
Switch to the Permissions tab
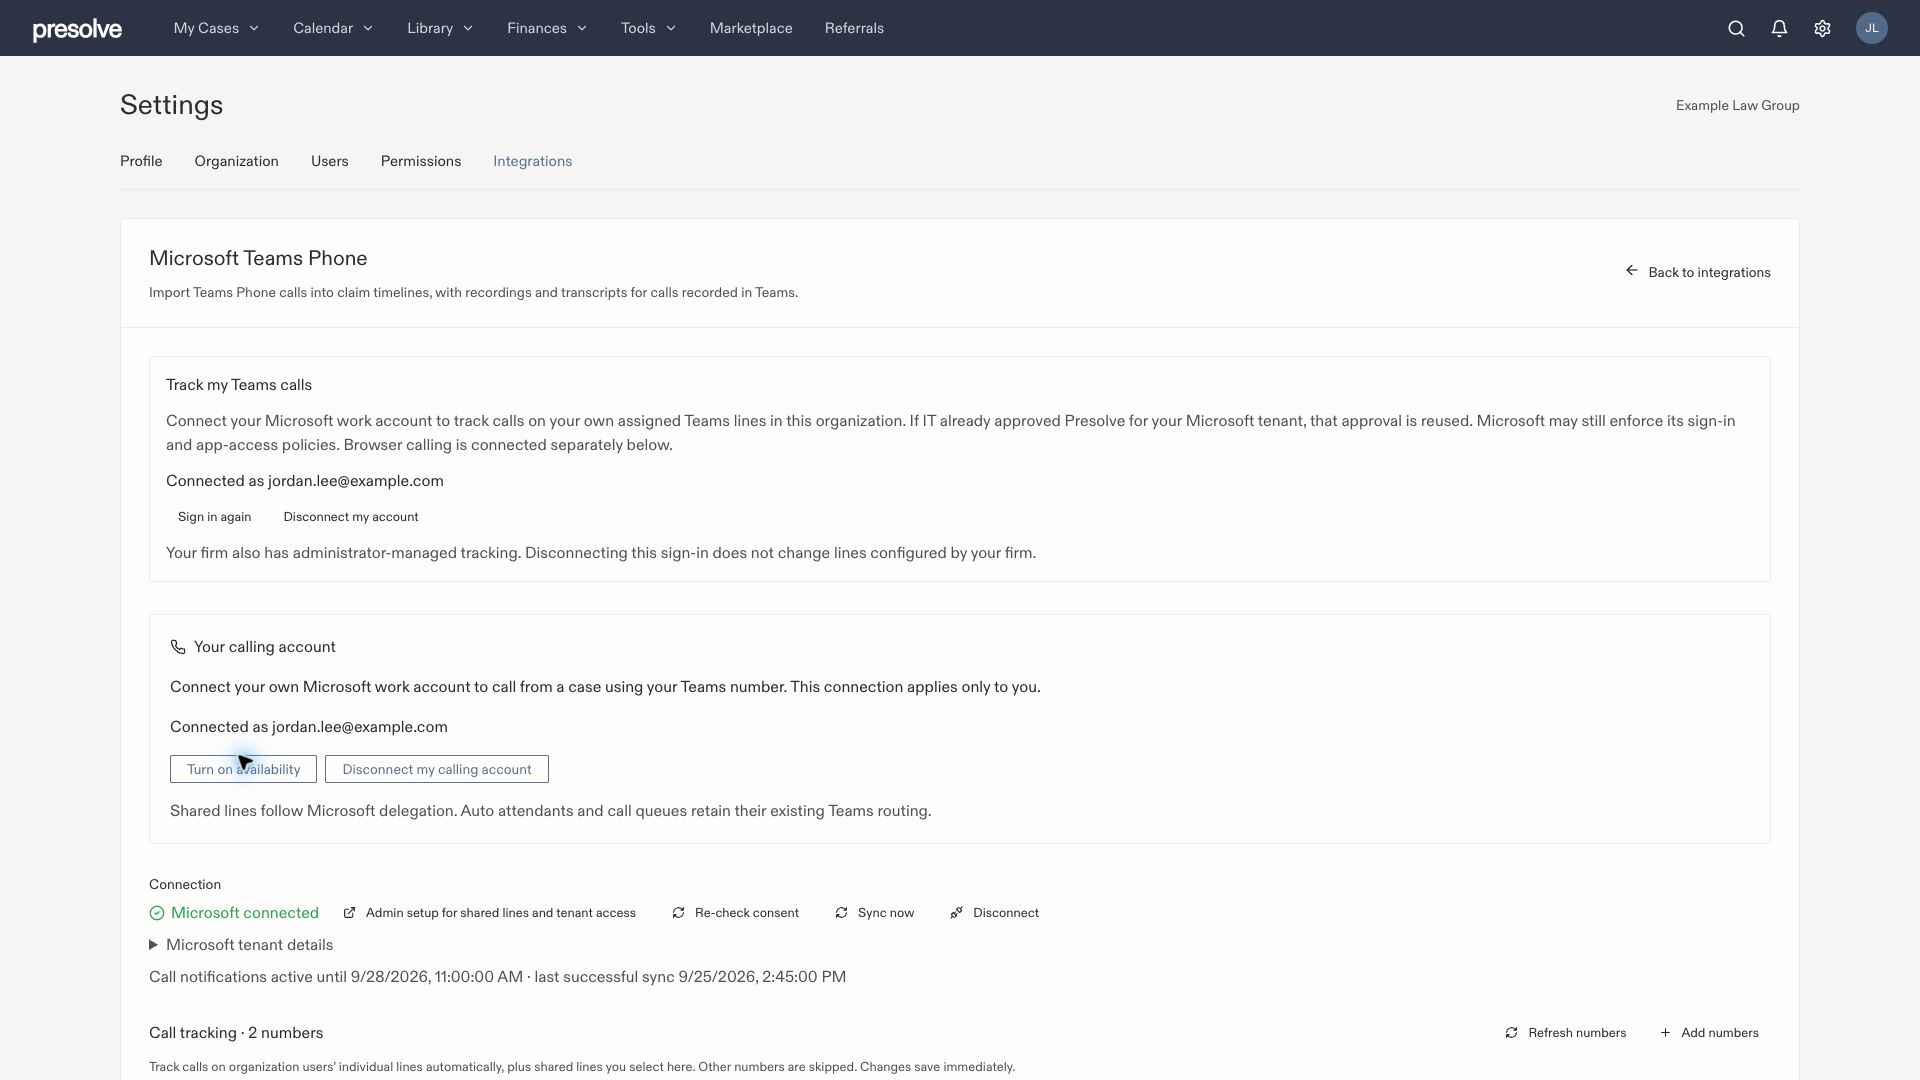click(x=420, y=161)
